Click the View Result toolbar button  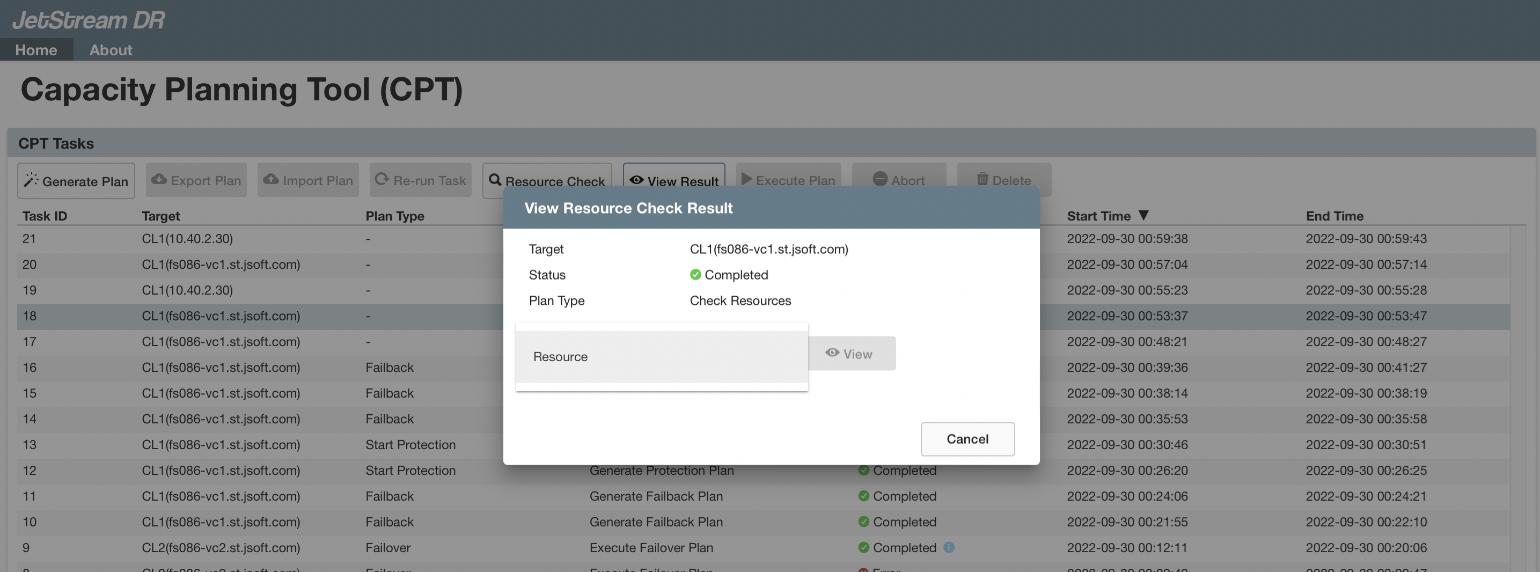[675, 181]
